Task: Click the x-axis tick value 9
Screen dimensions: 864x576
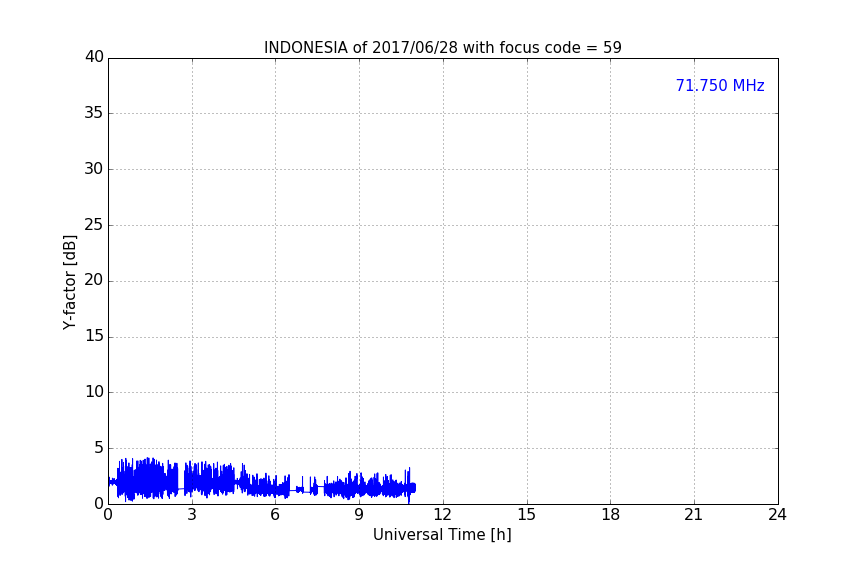Action: coord(359,515)
